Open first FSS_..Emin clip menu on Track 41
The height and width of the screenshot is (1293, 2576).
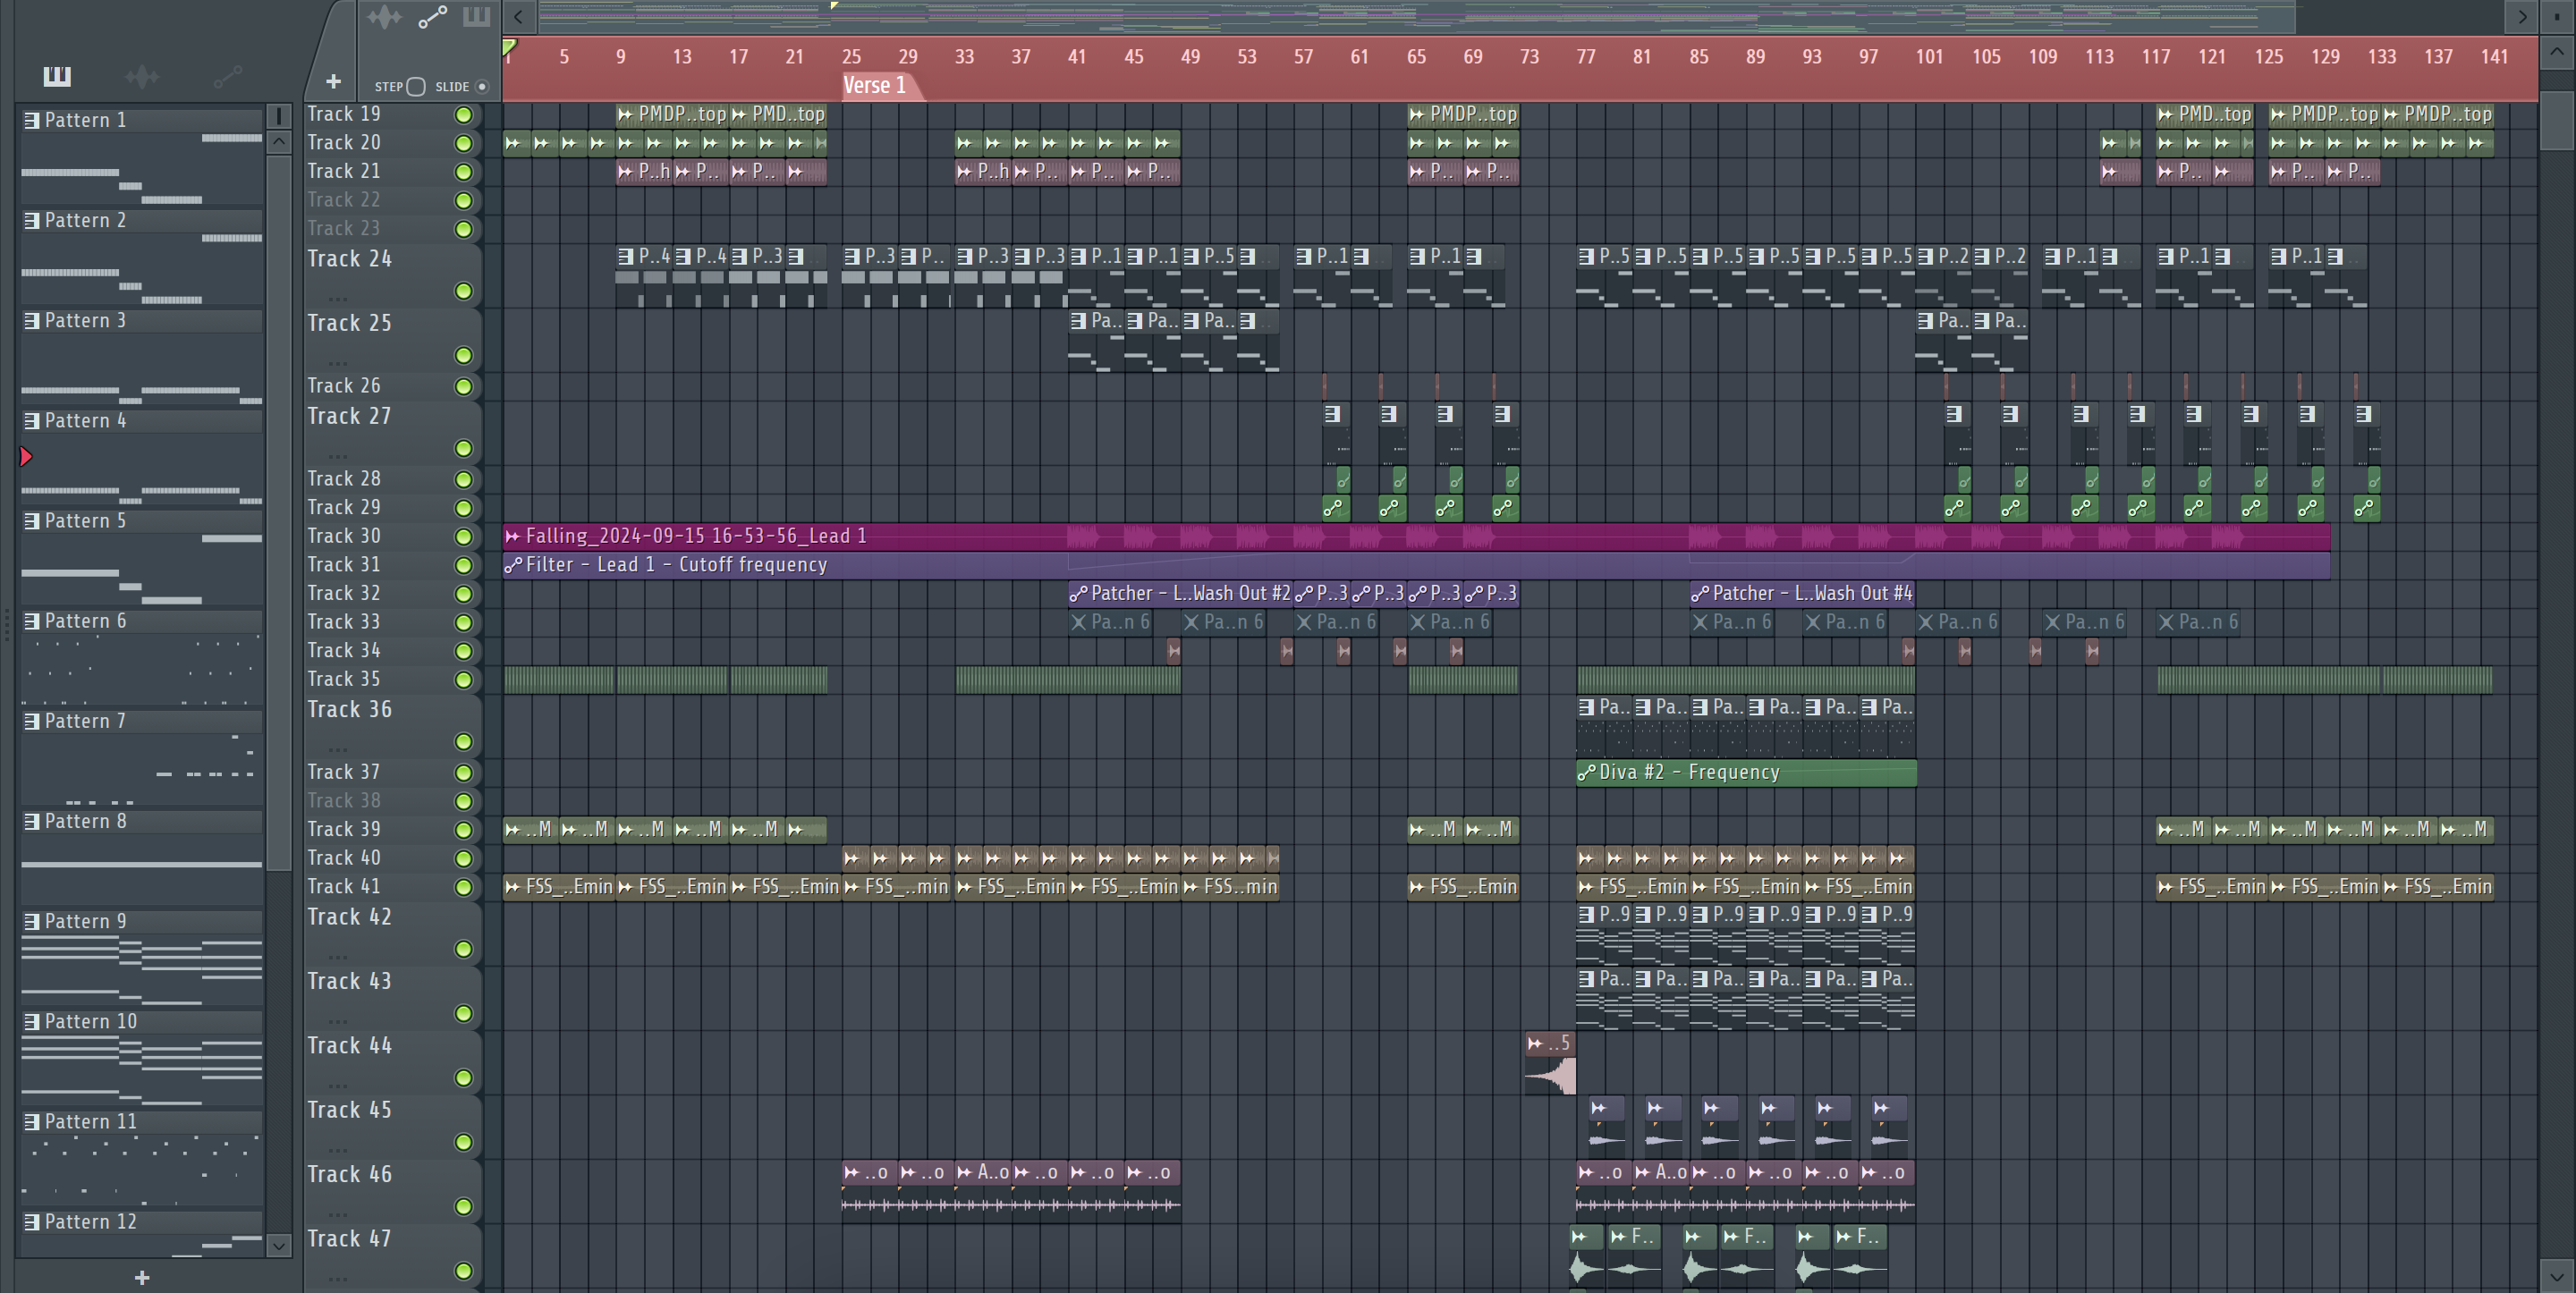pyautogui.click(x=513, y=887)
